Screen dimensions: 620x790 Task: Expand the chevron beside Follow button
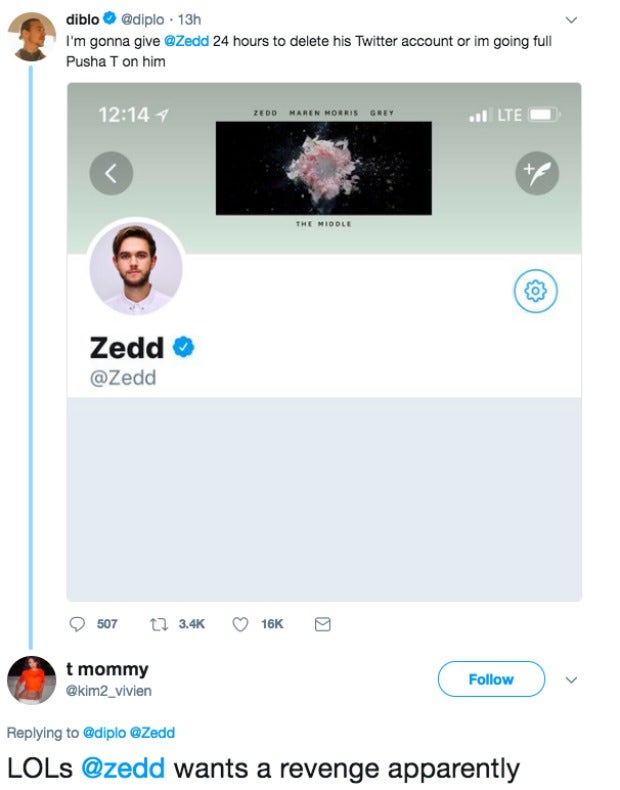pyautogui.click(x=572, y=679)
